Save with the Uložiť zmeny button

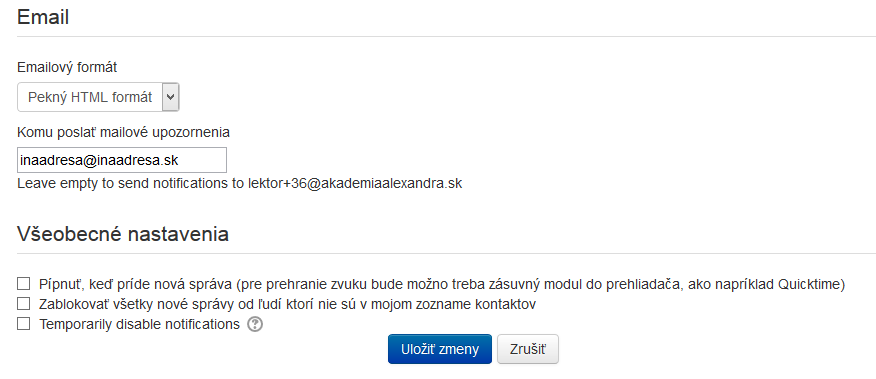pos(440,349)
